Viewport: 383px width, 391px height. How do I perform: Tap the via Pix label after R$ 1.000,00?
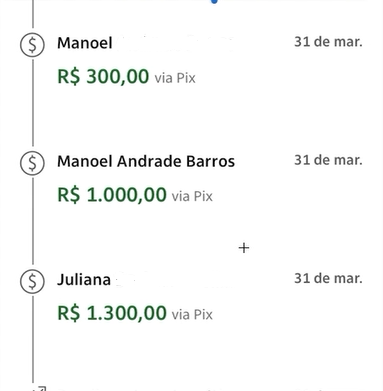point(192,197)
